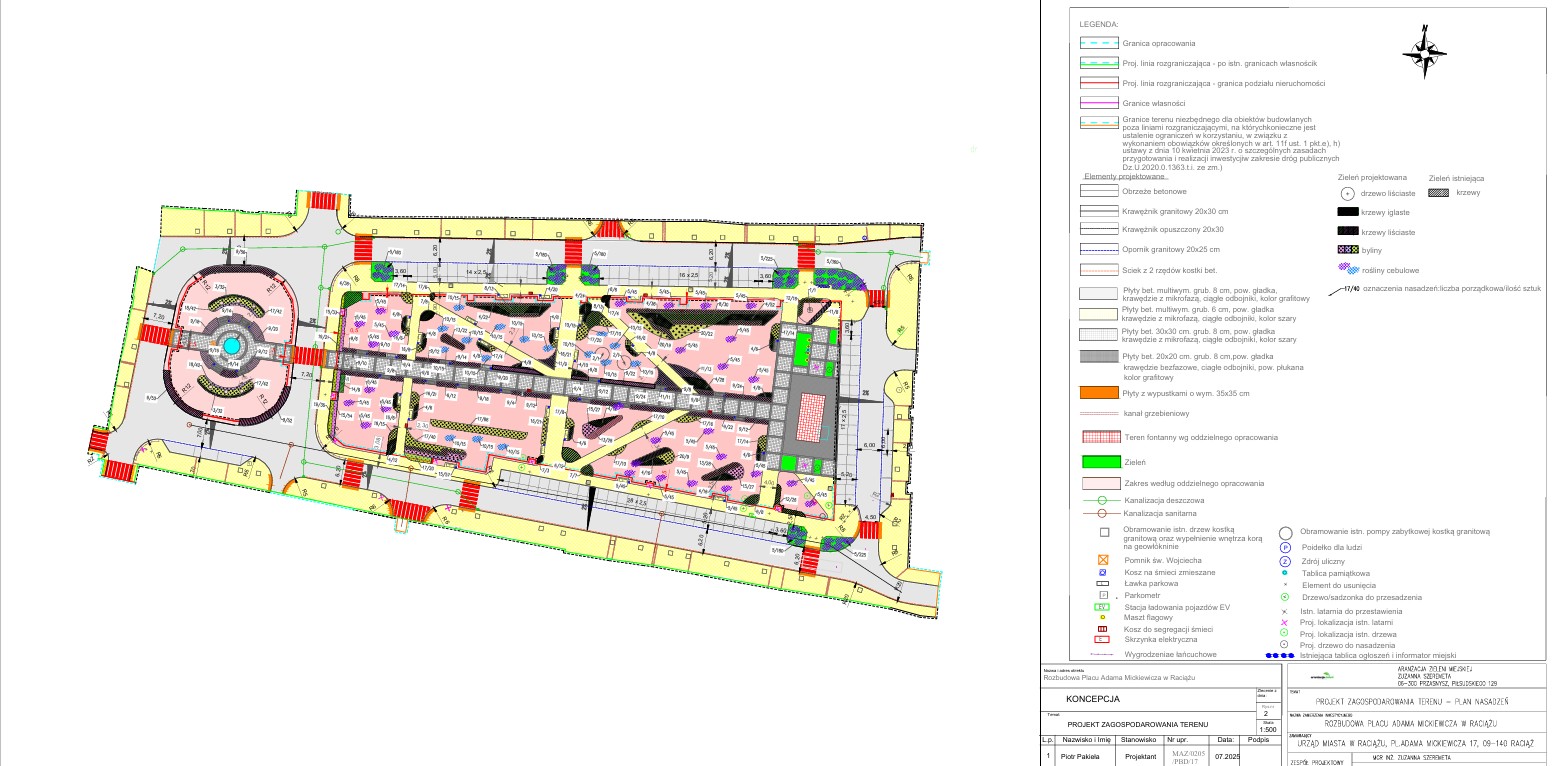Click the blue dotted notice board symbol
1564x766 pixels.
[x=1279, y=655]
